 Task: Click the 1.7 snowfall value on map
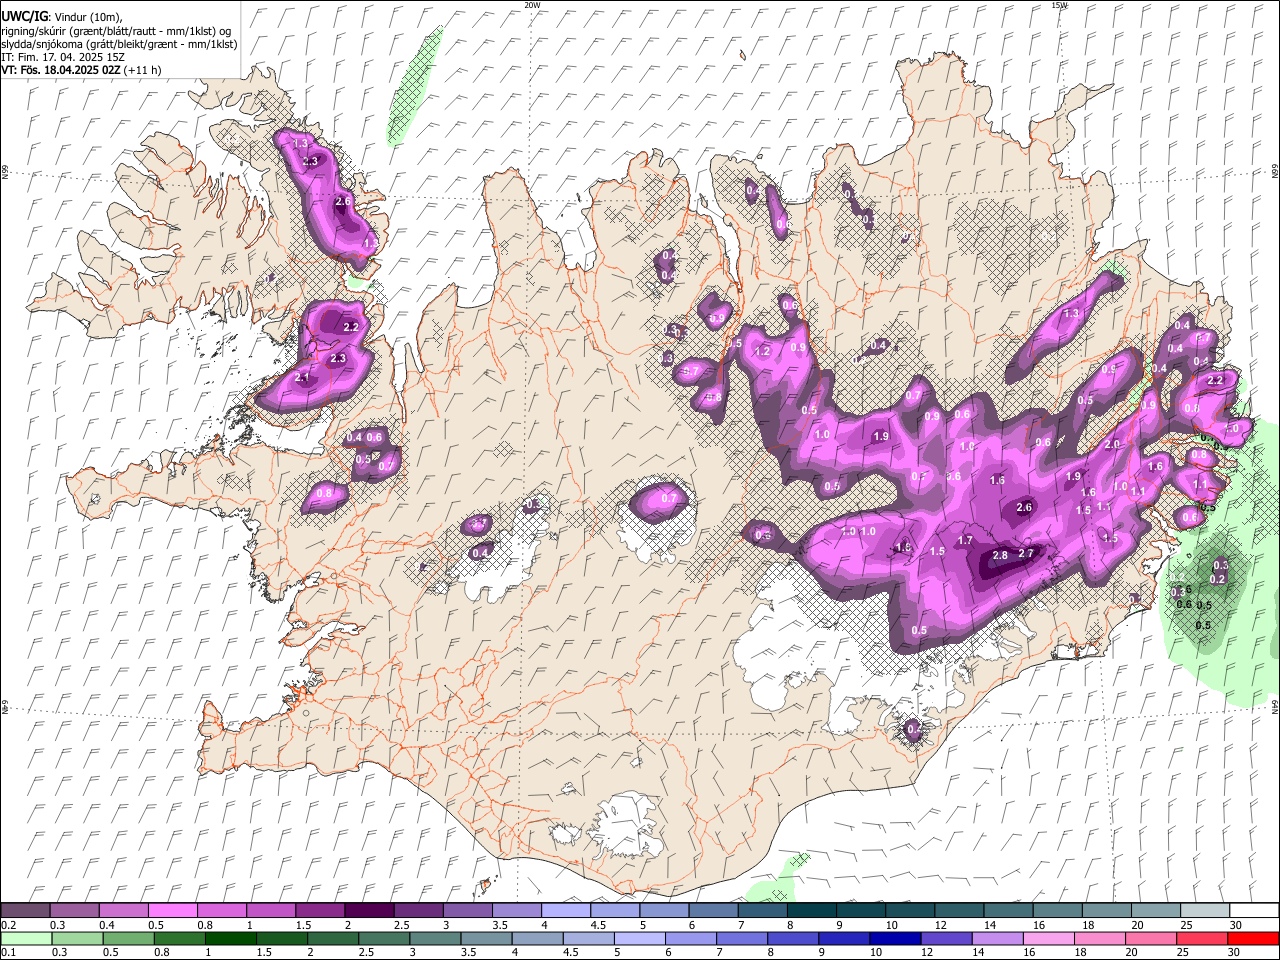[965, 540]
